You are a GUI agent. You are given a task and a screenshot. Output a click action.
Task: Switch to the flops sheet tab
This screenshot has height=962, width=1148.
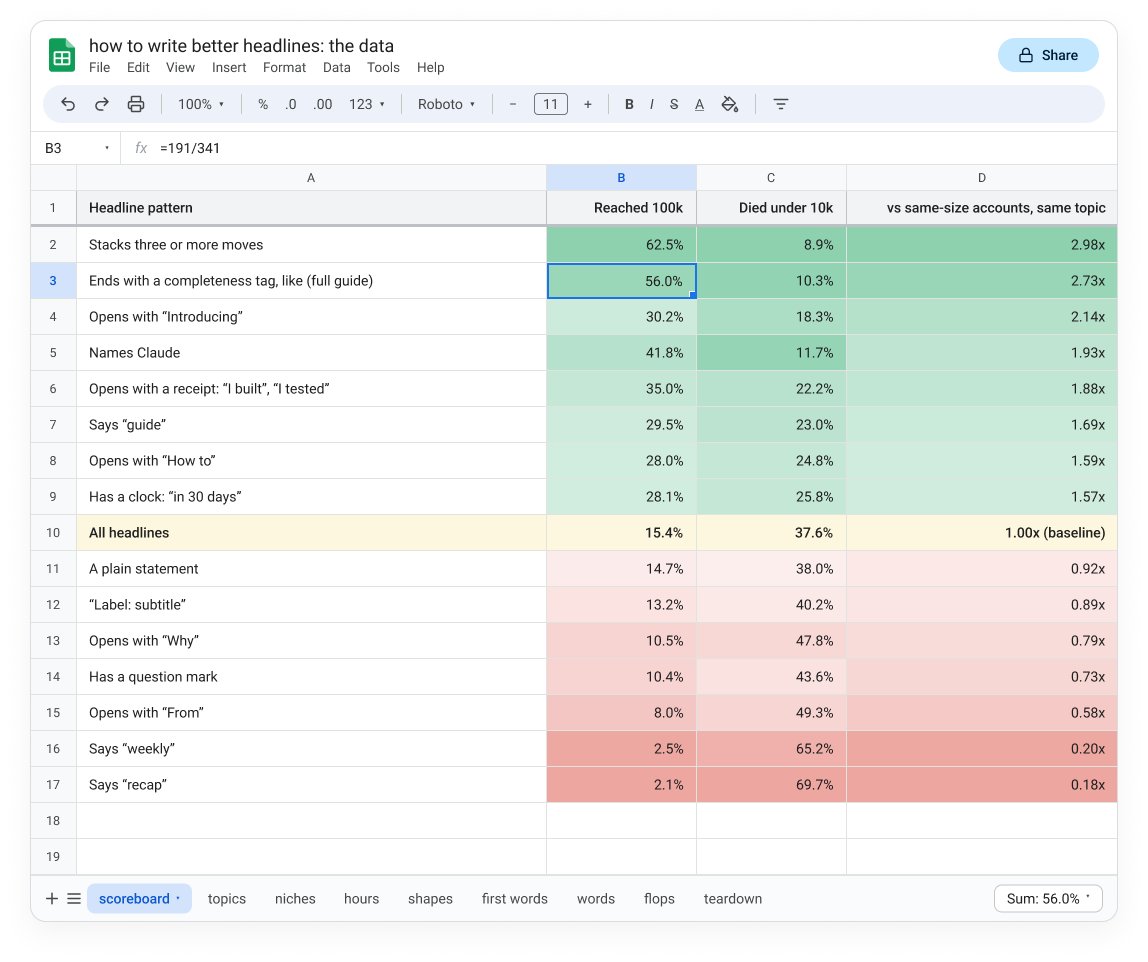pyautogui.click(x=659, y=898)
